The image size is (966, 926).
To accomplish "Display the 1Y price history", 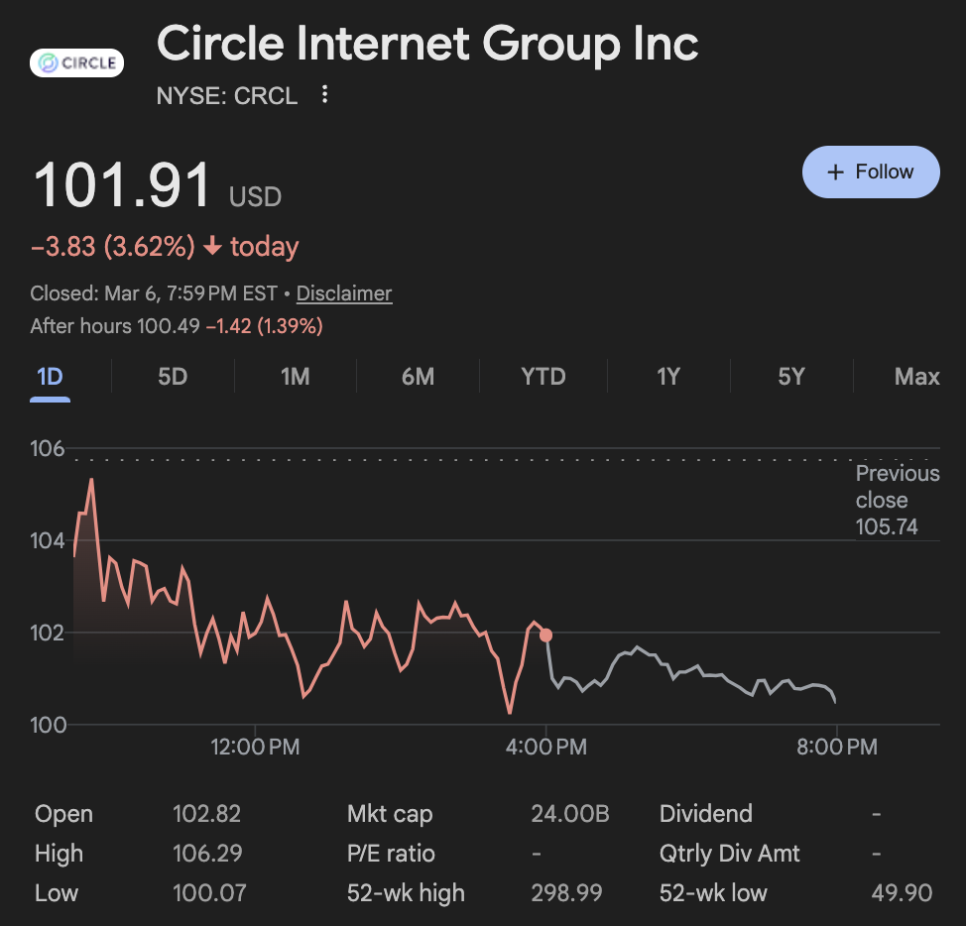I will pyautogui.click(x=668, y=377).
